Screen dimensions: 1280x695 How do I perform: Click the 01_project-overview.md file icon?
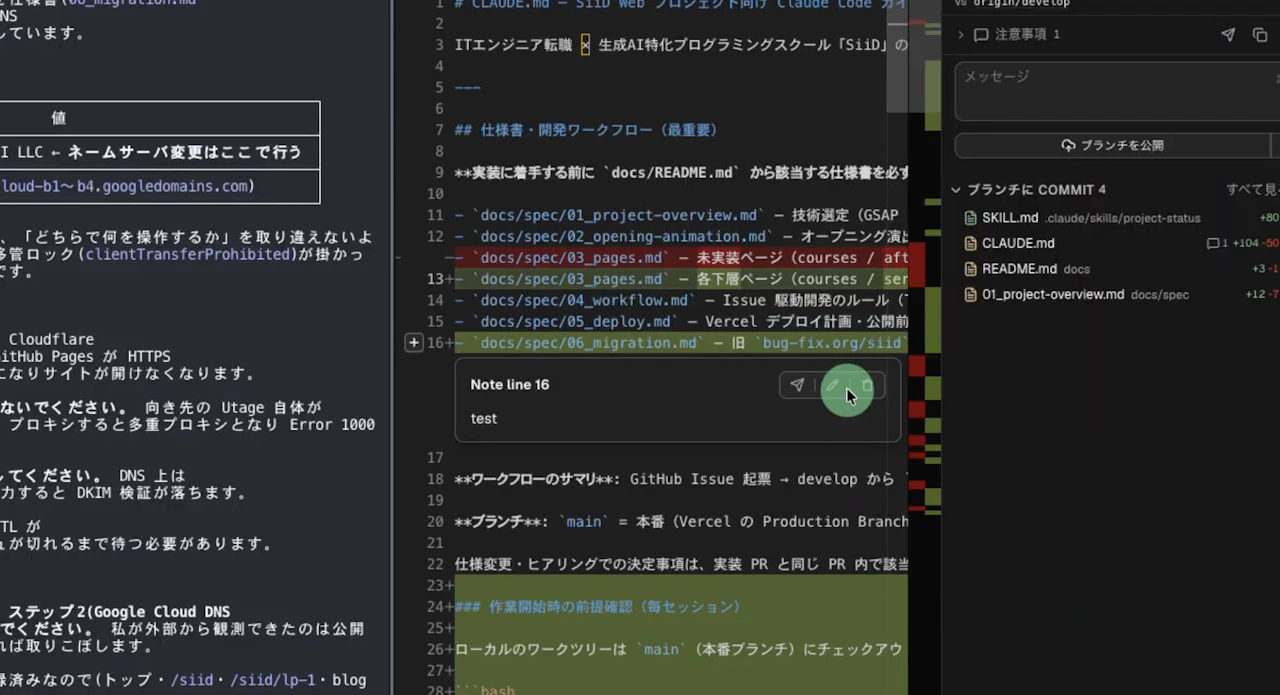[x=970, y=295]
